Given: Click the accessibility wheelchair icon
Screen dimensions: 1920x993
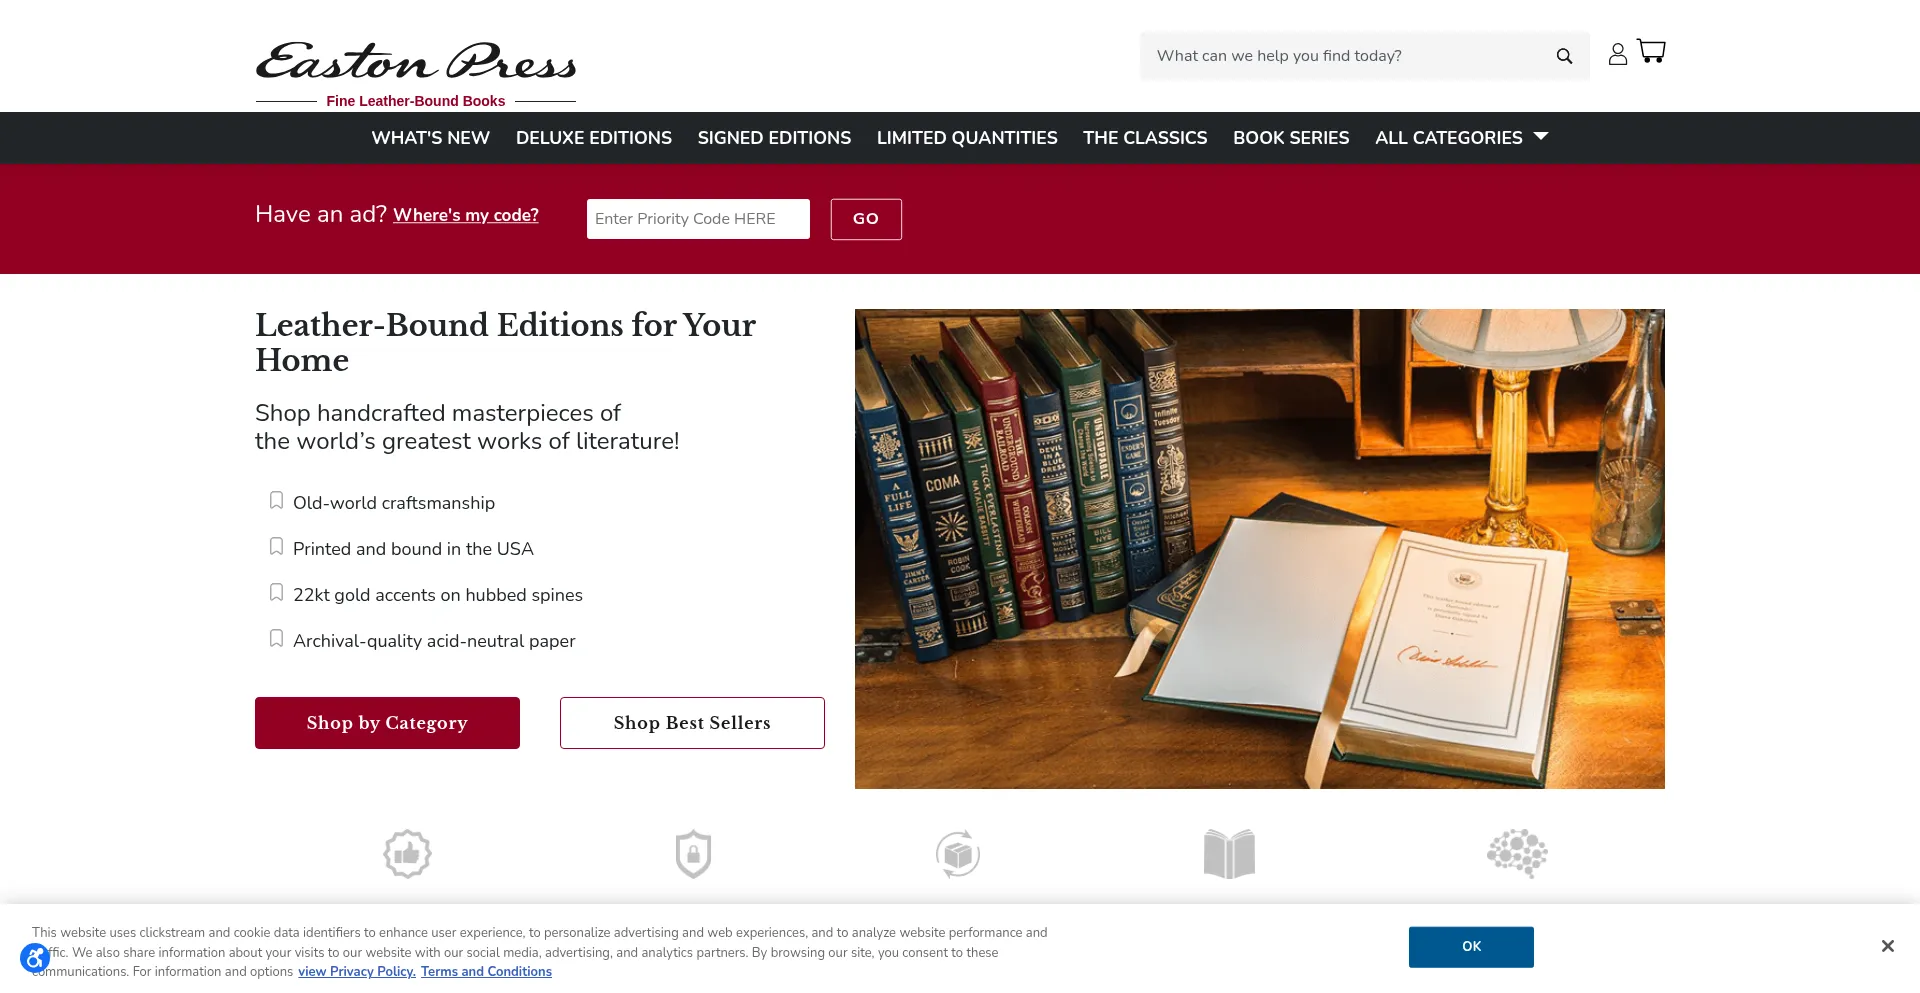Looking at the screenshot, I should [35, 961].
